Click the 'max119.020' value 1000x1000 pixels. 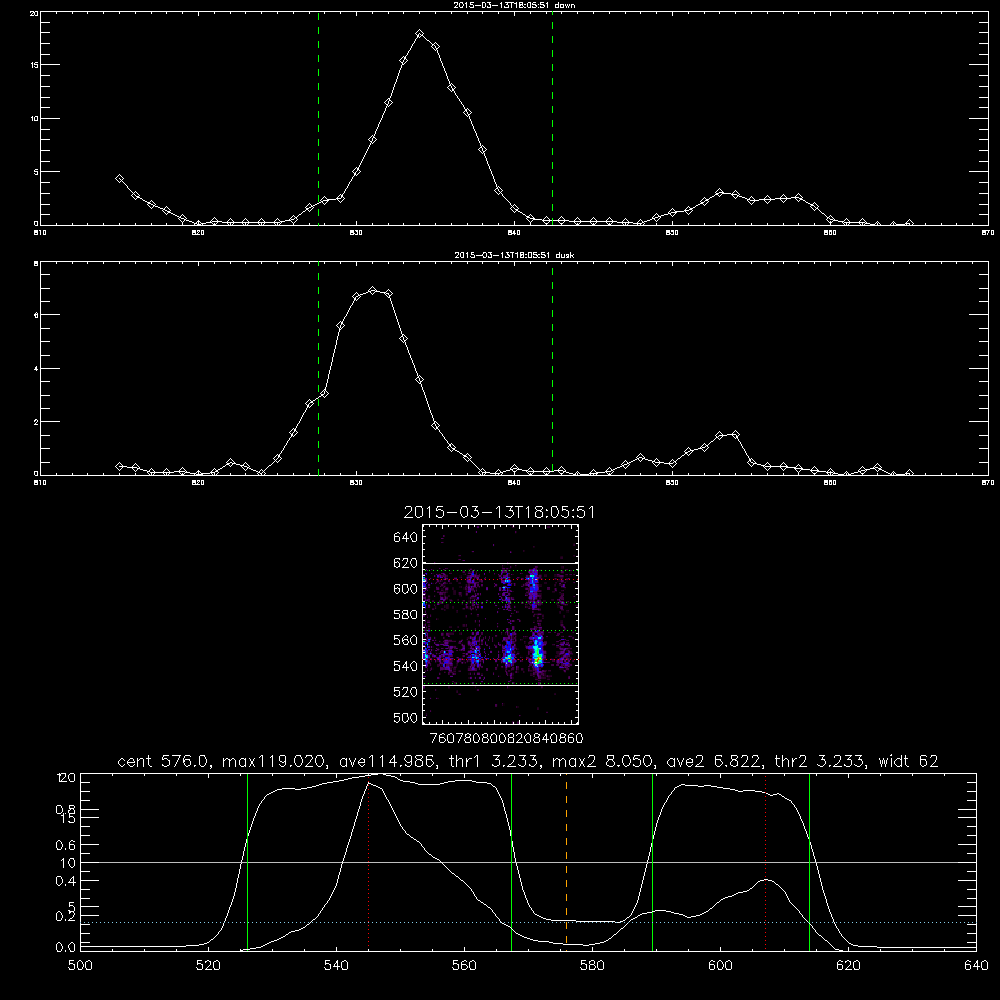(x=272, y=761)
